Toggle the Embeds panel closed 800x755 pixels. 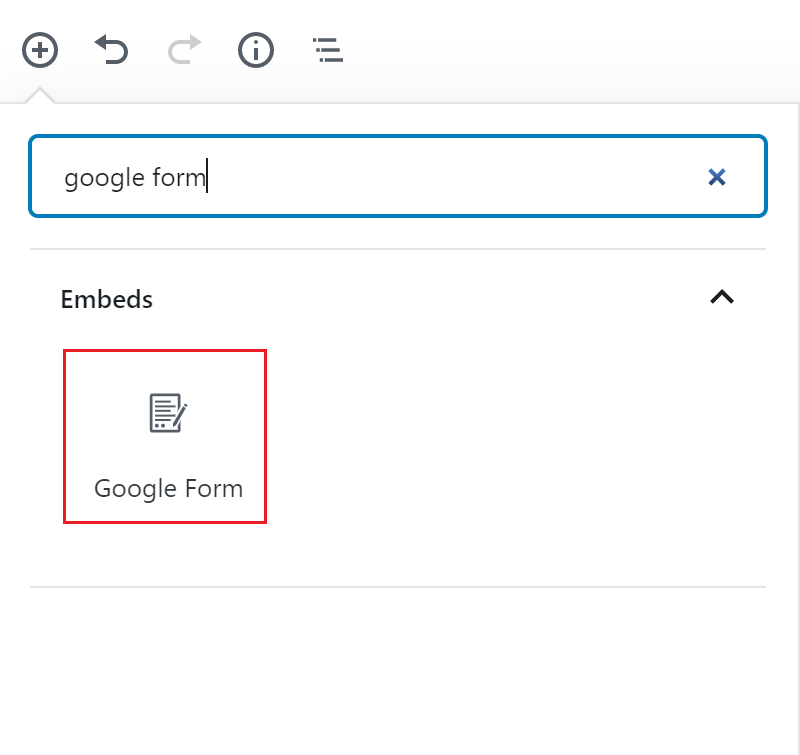pos(722,297)
